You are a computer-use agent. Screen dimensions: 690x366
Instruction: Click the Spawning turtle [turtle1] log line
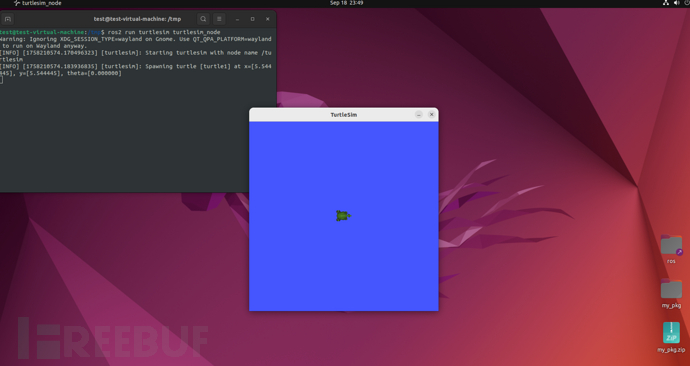pyautogui.click(x=136, y=70)
